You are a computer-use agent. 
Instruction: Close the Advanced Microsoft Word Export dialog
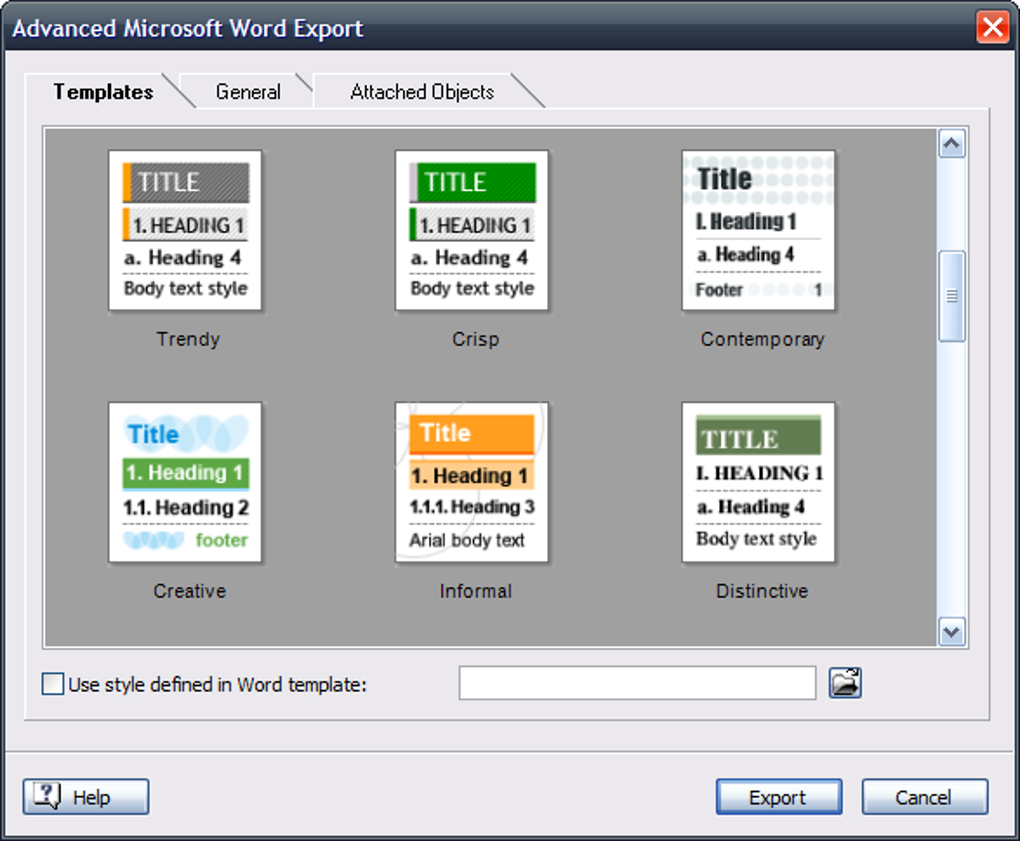pos(994,28)
